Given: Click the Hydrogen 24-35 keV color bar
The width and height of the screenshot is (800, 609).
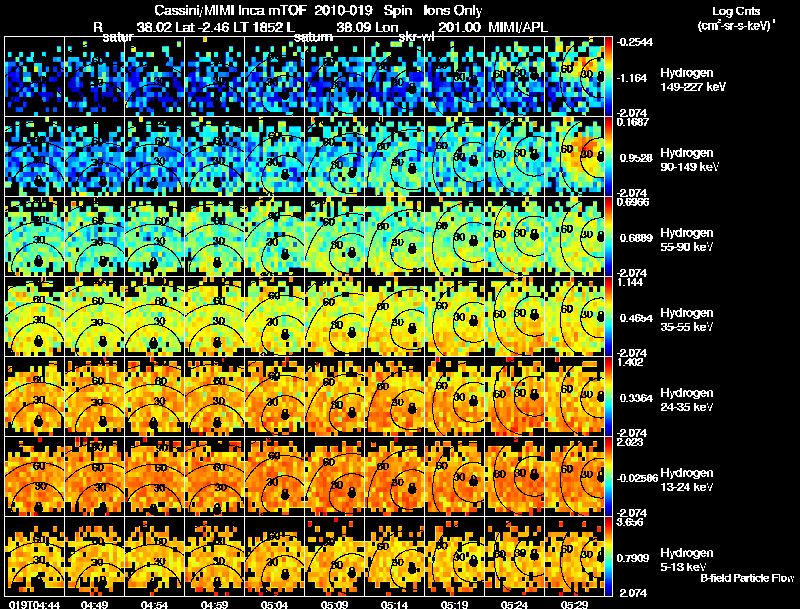Looking at the screenshot, I should pyautogui.click(x=609, y=397).
